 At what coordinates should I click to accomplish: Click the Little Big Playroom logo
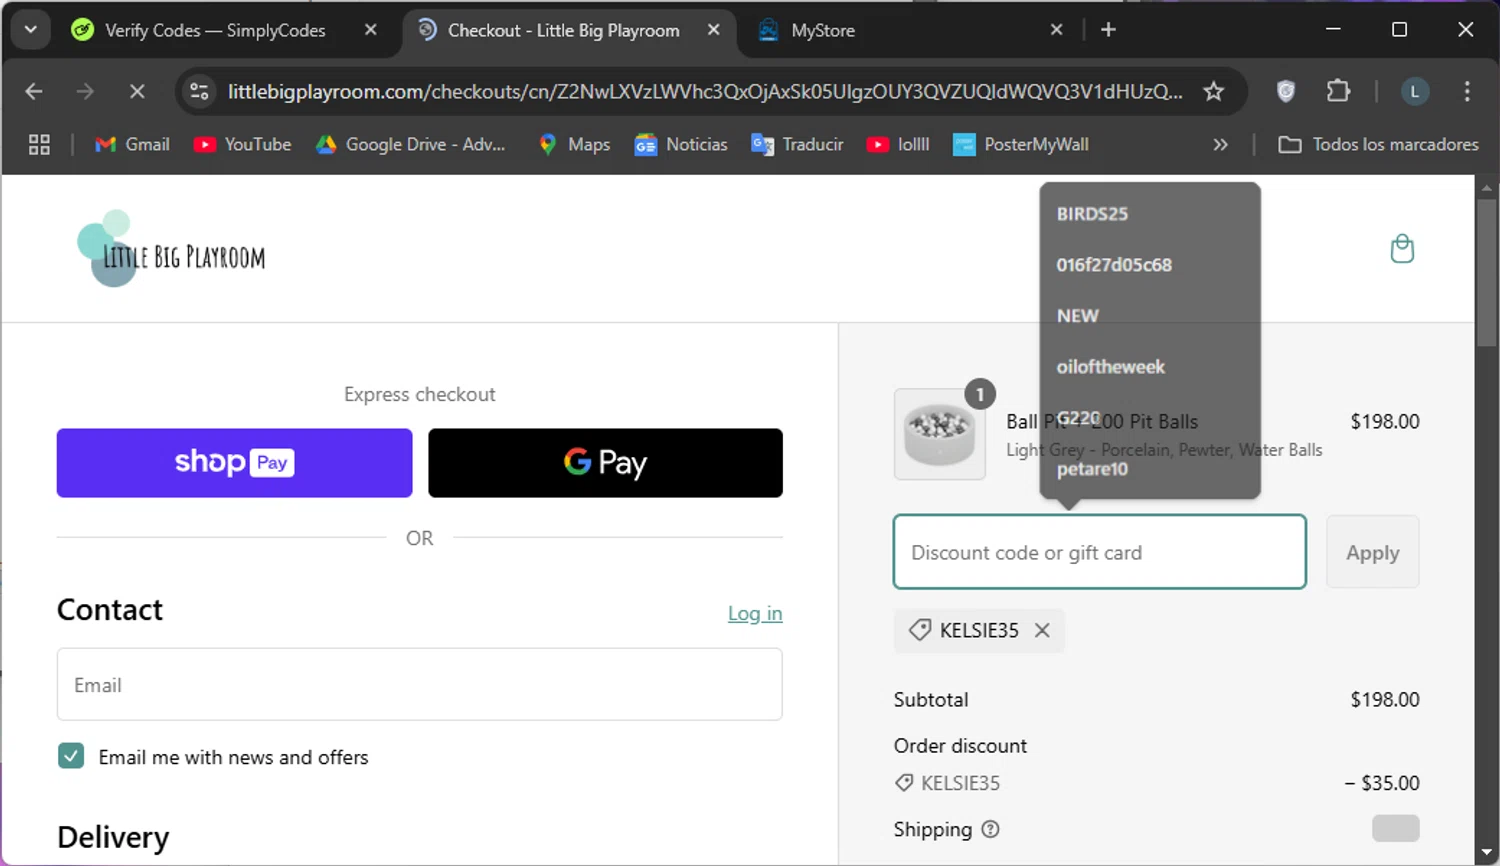(171, 249)
